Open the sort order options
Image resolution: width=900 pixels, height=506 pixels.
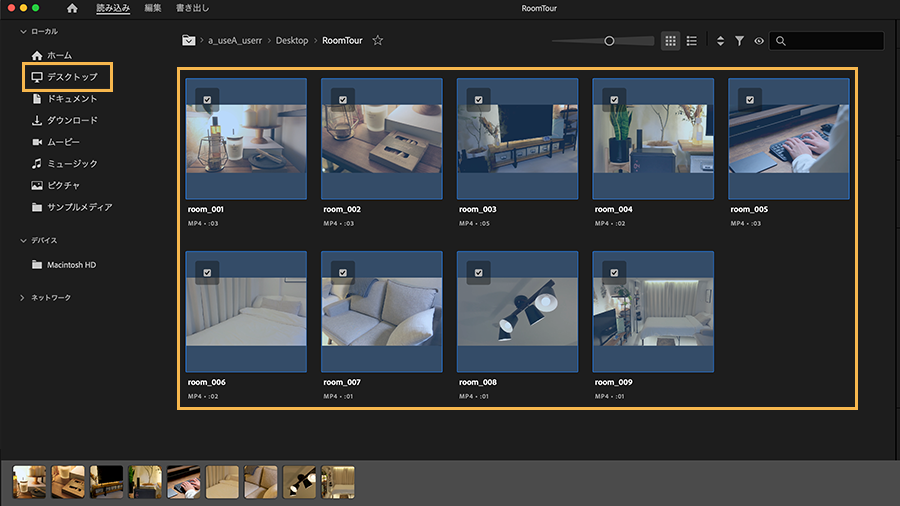[720, 41]
